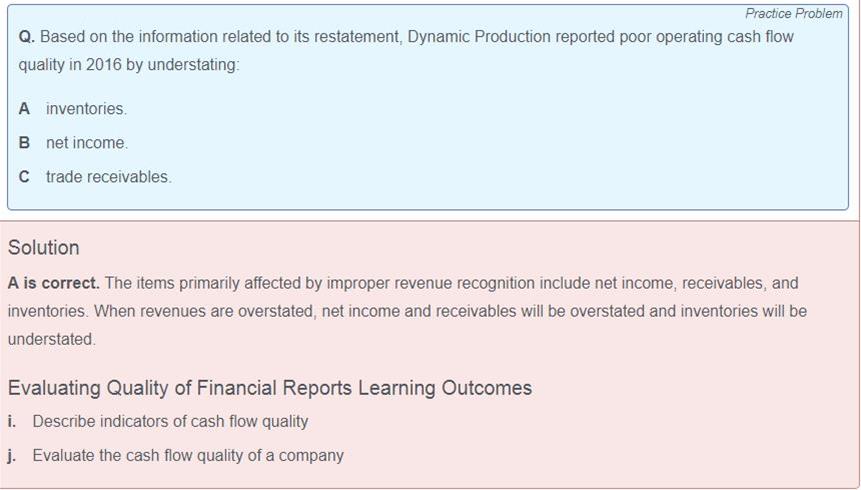Click 'trade receivables' text in option C

point(109,177)
